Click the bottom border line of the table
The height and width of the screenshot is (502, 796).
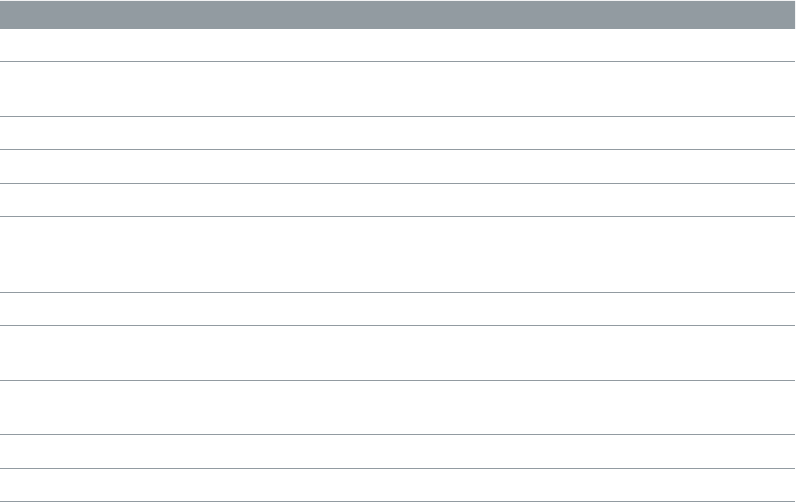point(398,500)
